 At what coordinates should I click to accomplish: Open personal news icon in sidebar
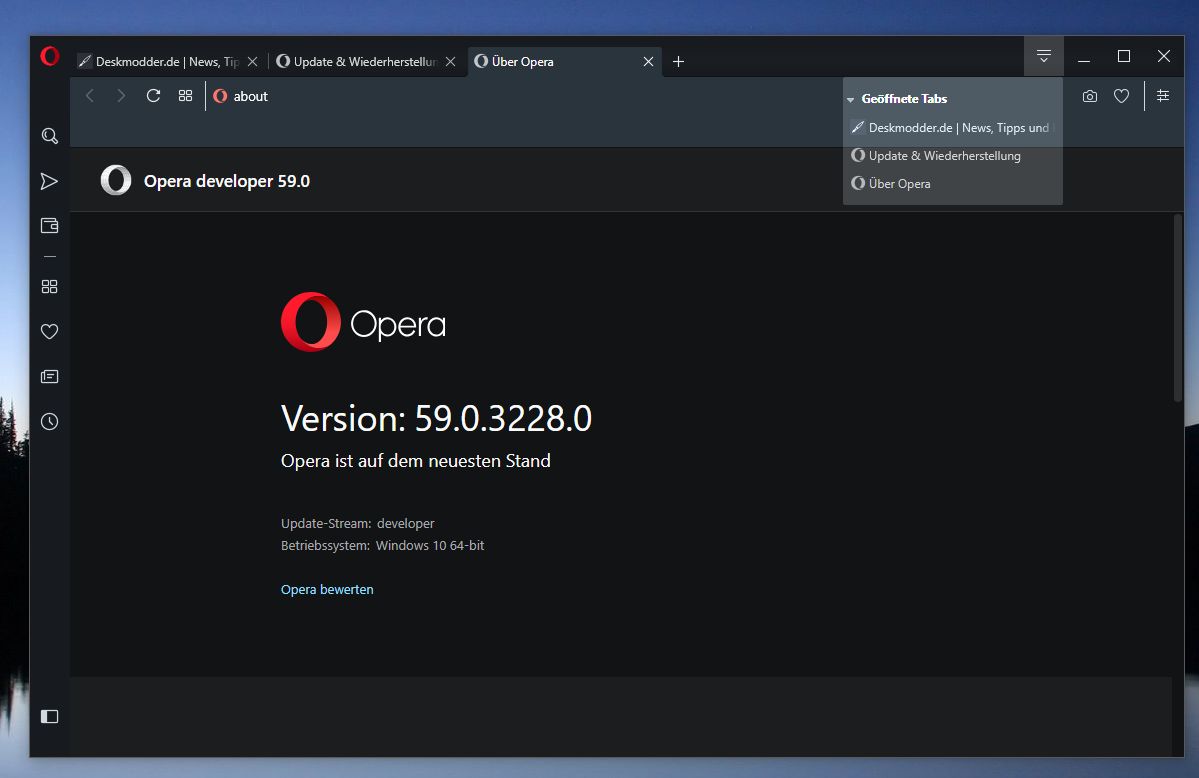coord(49,376)
